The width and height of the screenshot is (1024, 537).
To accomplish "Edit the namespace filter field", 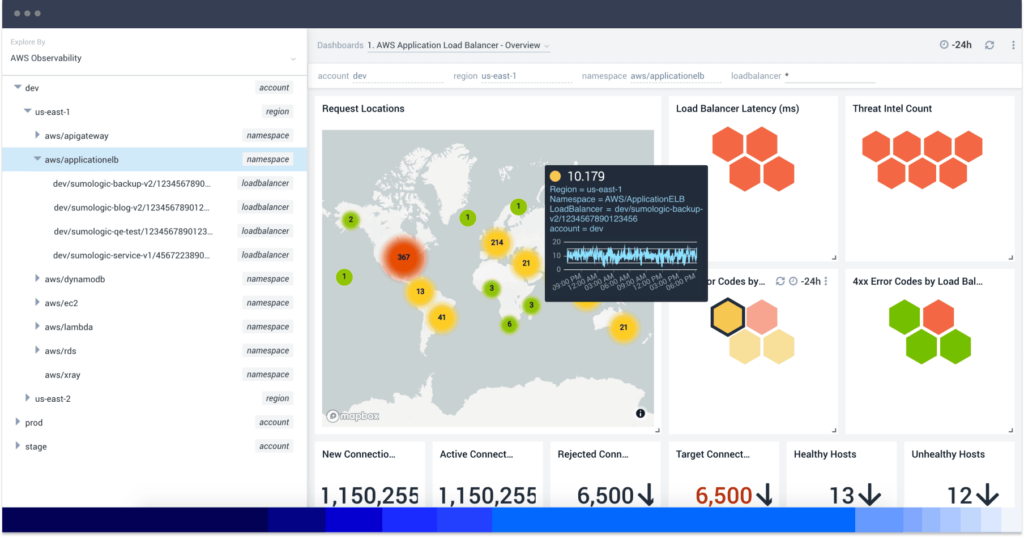I will click(675, 76).
